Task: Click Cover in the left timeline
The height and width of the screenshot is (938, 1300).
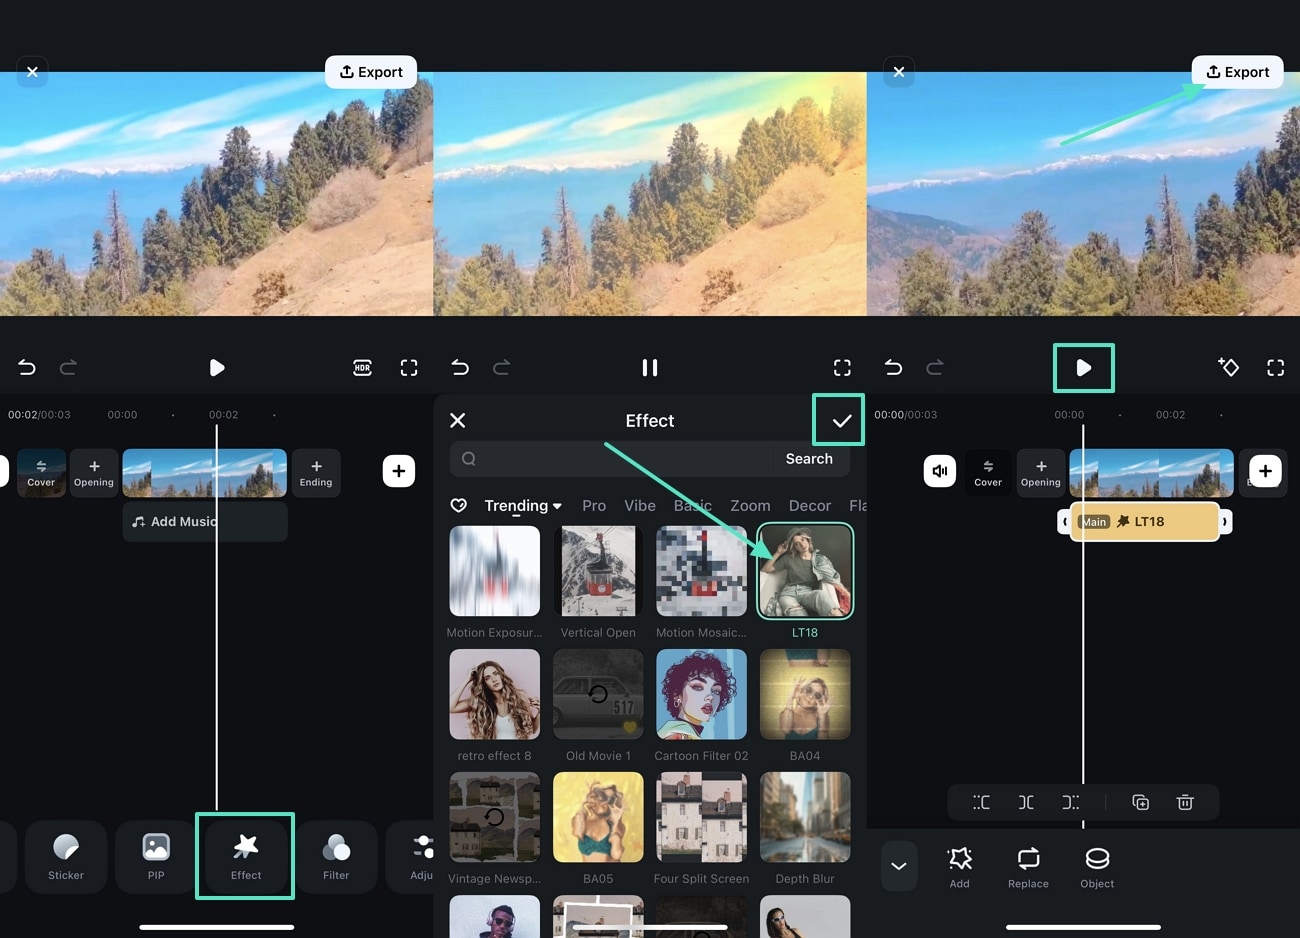Action: pyautogui.click(x=41, y=473)
